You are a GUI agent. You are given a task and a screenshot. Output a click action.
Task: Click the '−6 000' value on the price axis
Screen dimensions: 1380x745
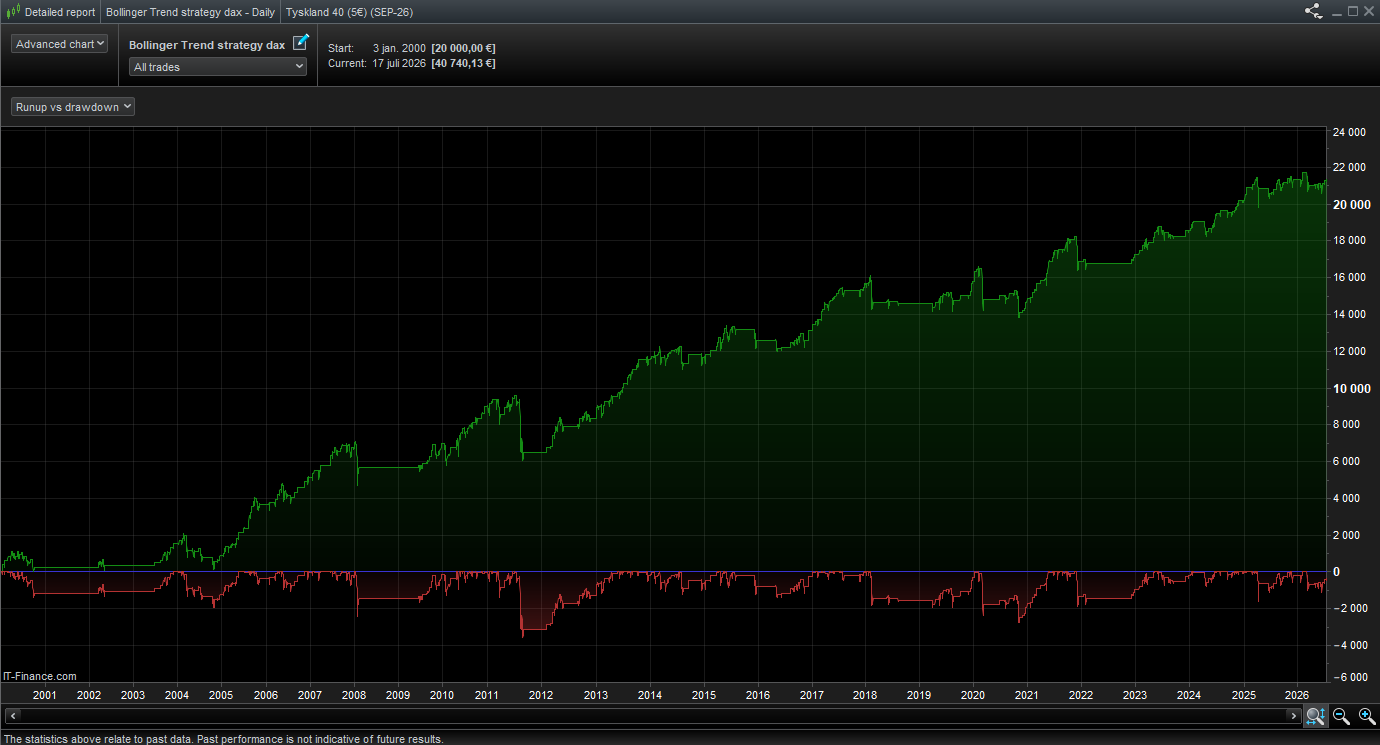click(x=1350, y=677)
